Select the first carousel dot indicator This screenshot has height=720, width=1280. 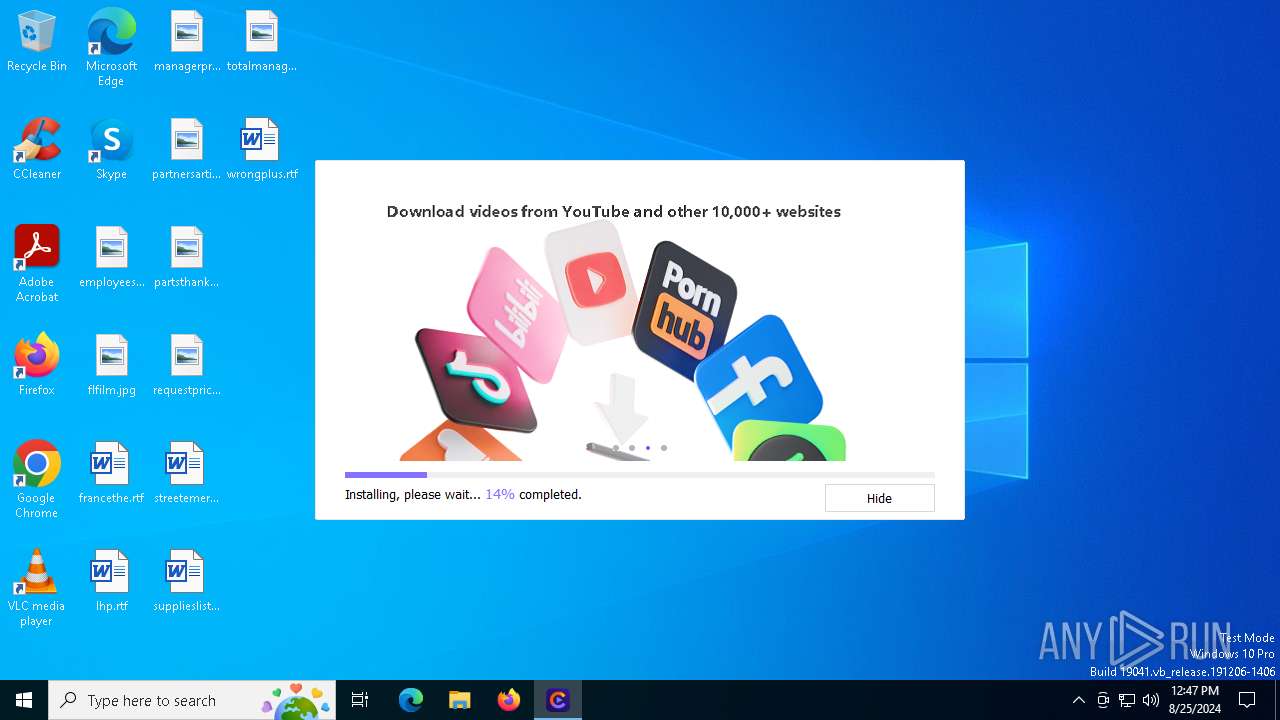coord(616,448)
